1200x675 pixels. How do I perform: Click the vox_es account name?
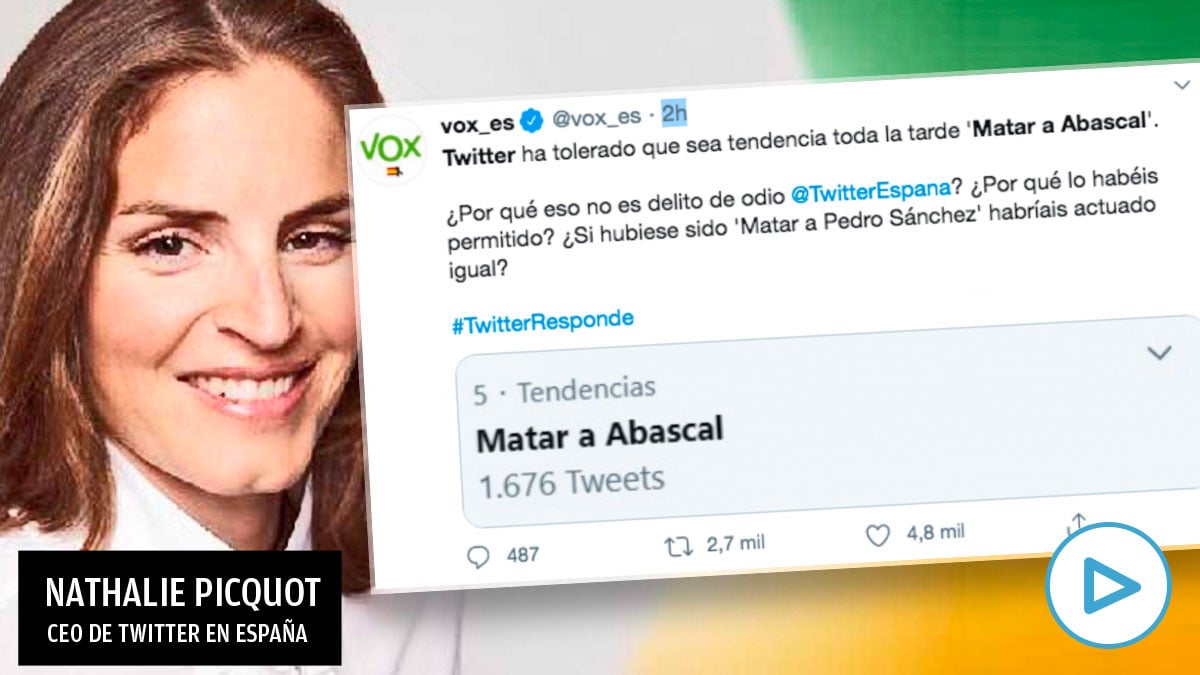click(x=478, y=123)
